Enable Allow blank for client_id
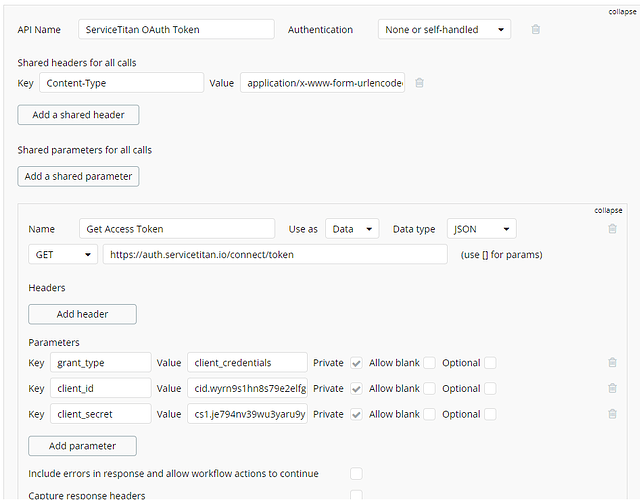 point(429,388)
